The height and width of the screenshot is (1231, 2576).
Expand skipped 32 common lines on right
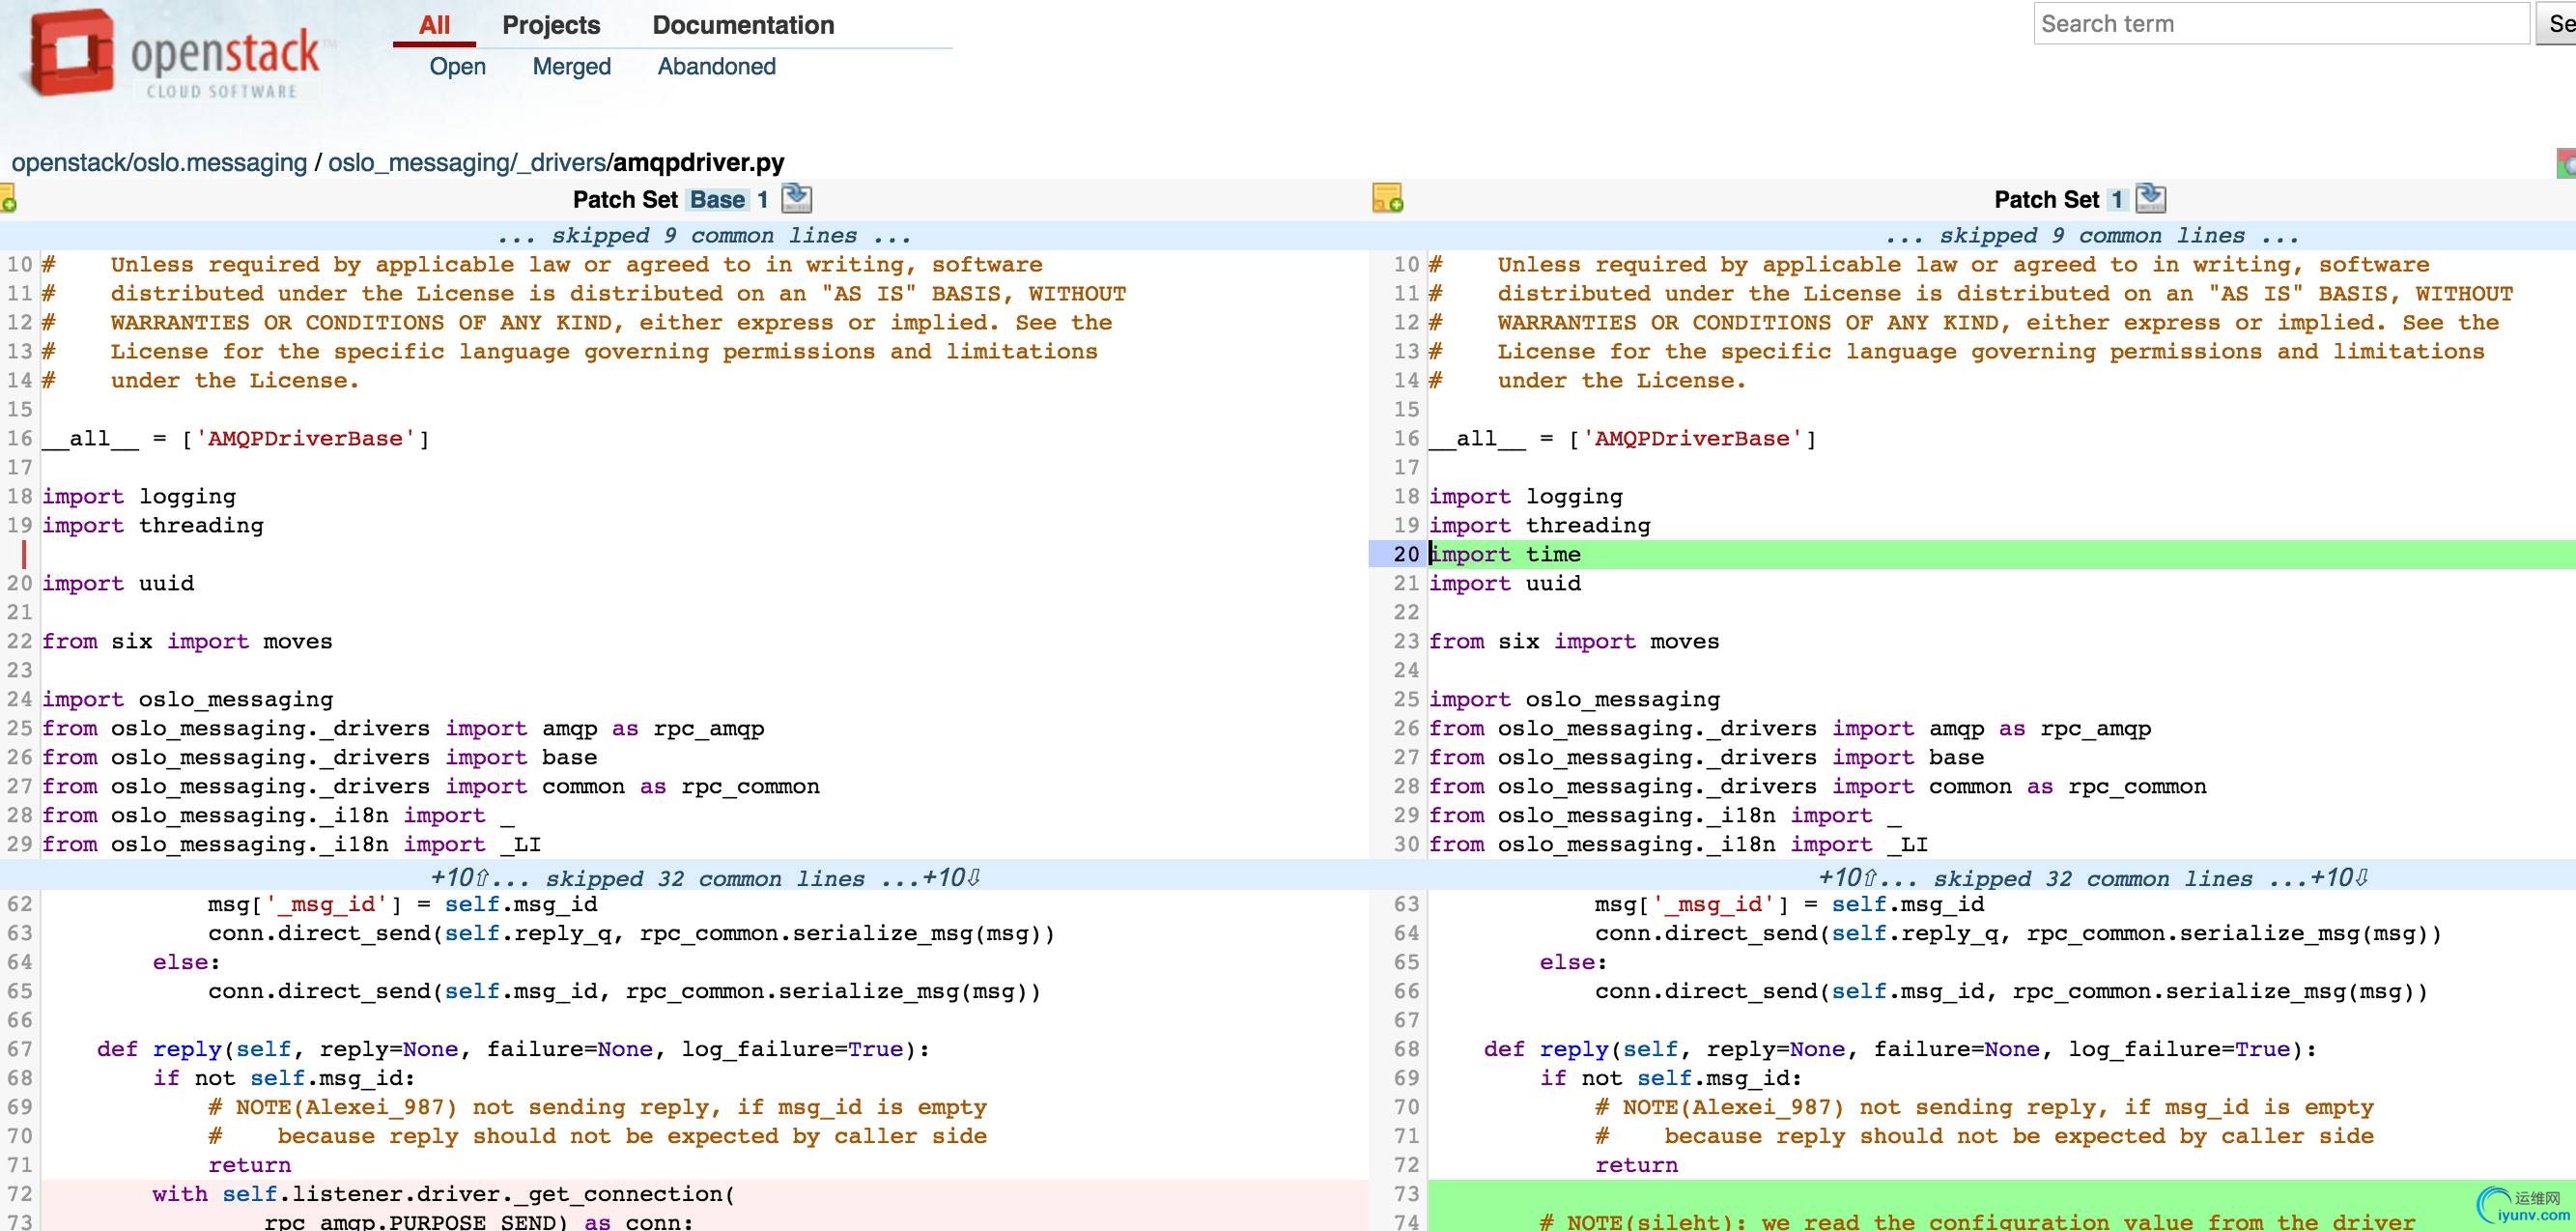click(2093, 879)
